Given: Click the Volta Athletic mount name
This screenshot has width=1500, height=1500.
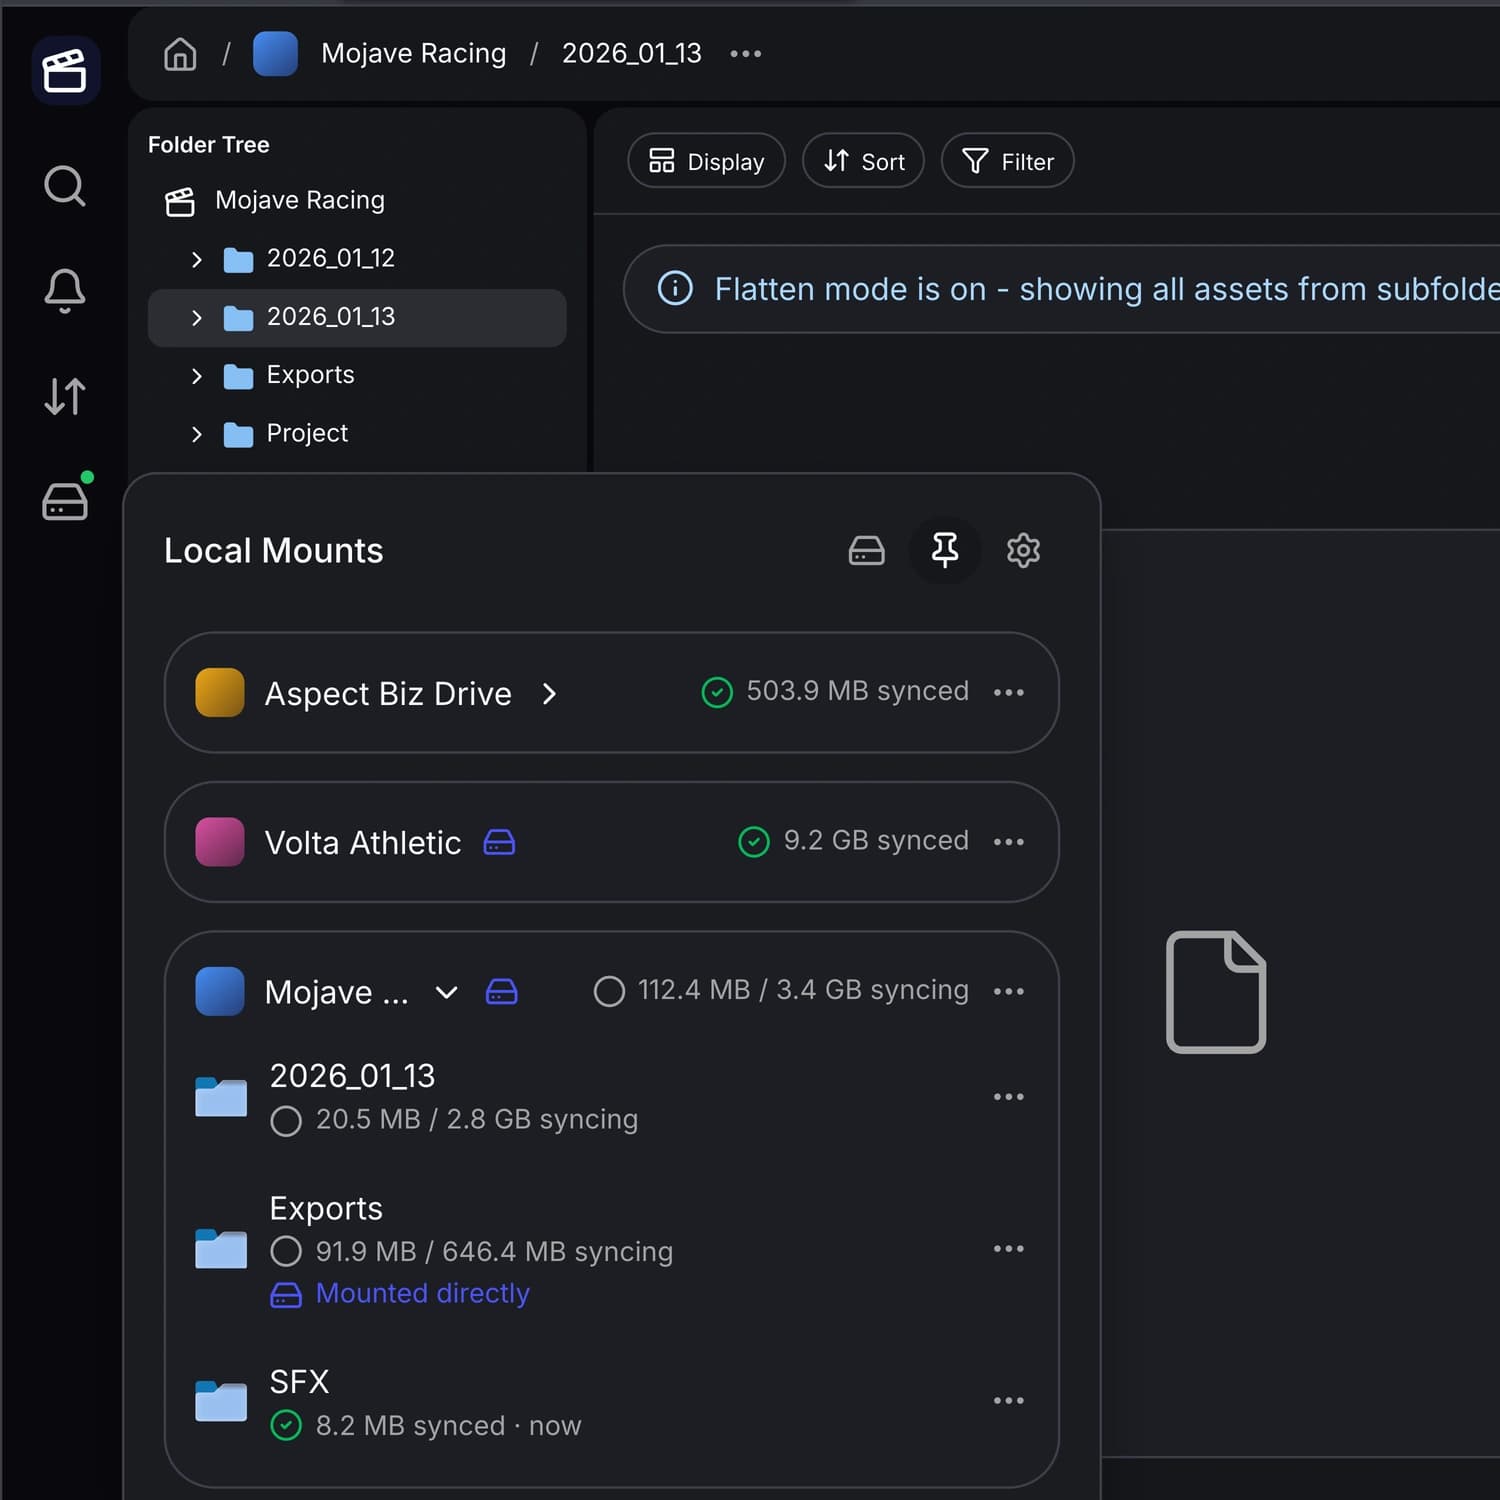Looking at the screenshot, I should coord(363,843).
